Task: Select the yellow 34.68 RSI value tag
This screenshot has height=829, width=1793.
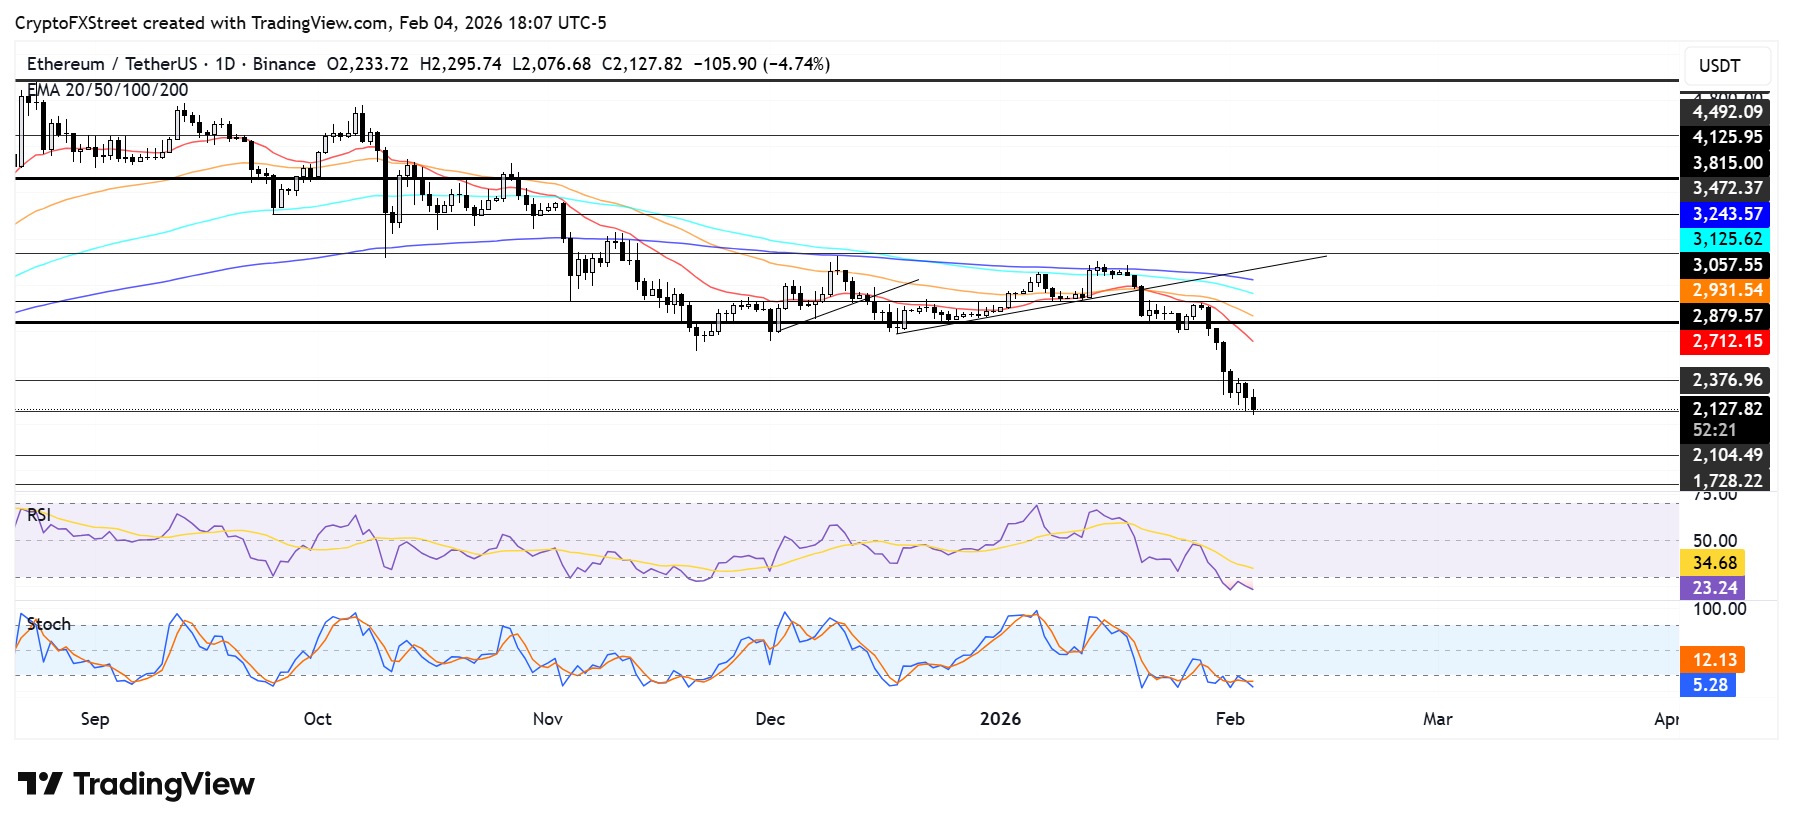Action: 1714,563
